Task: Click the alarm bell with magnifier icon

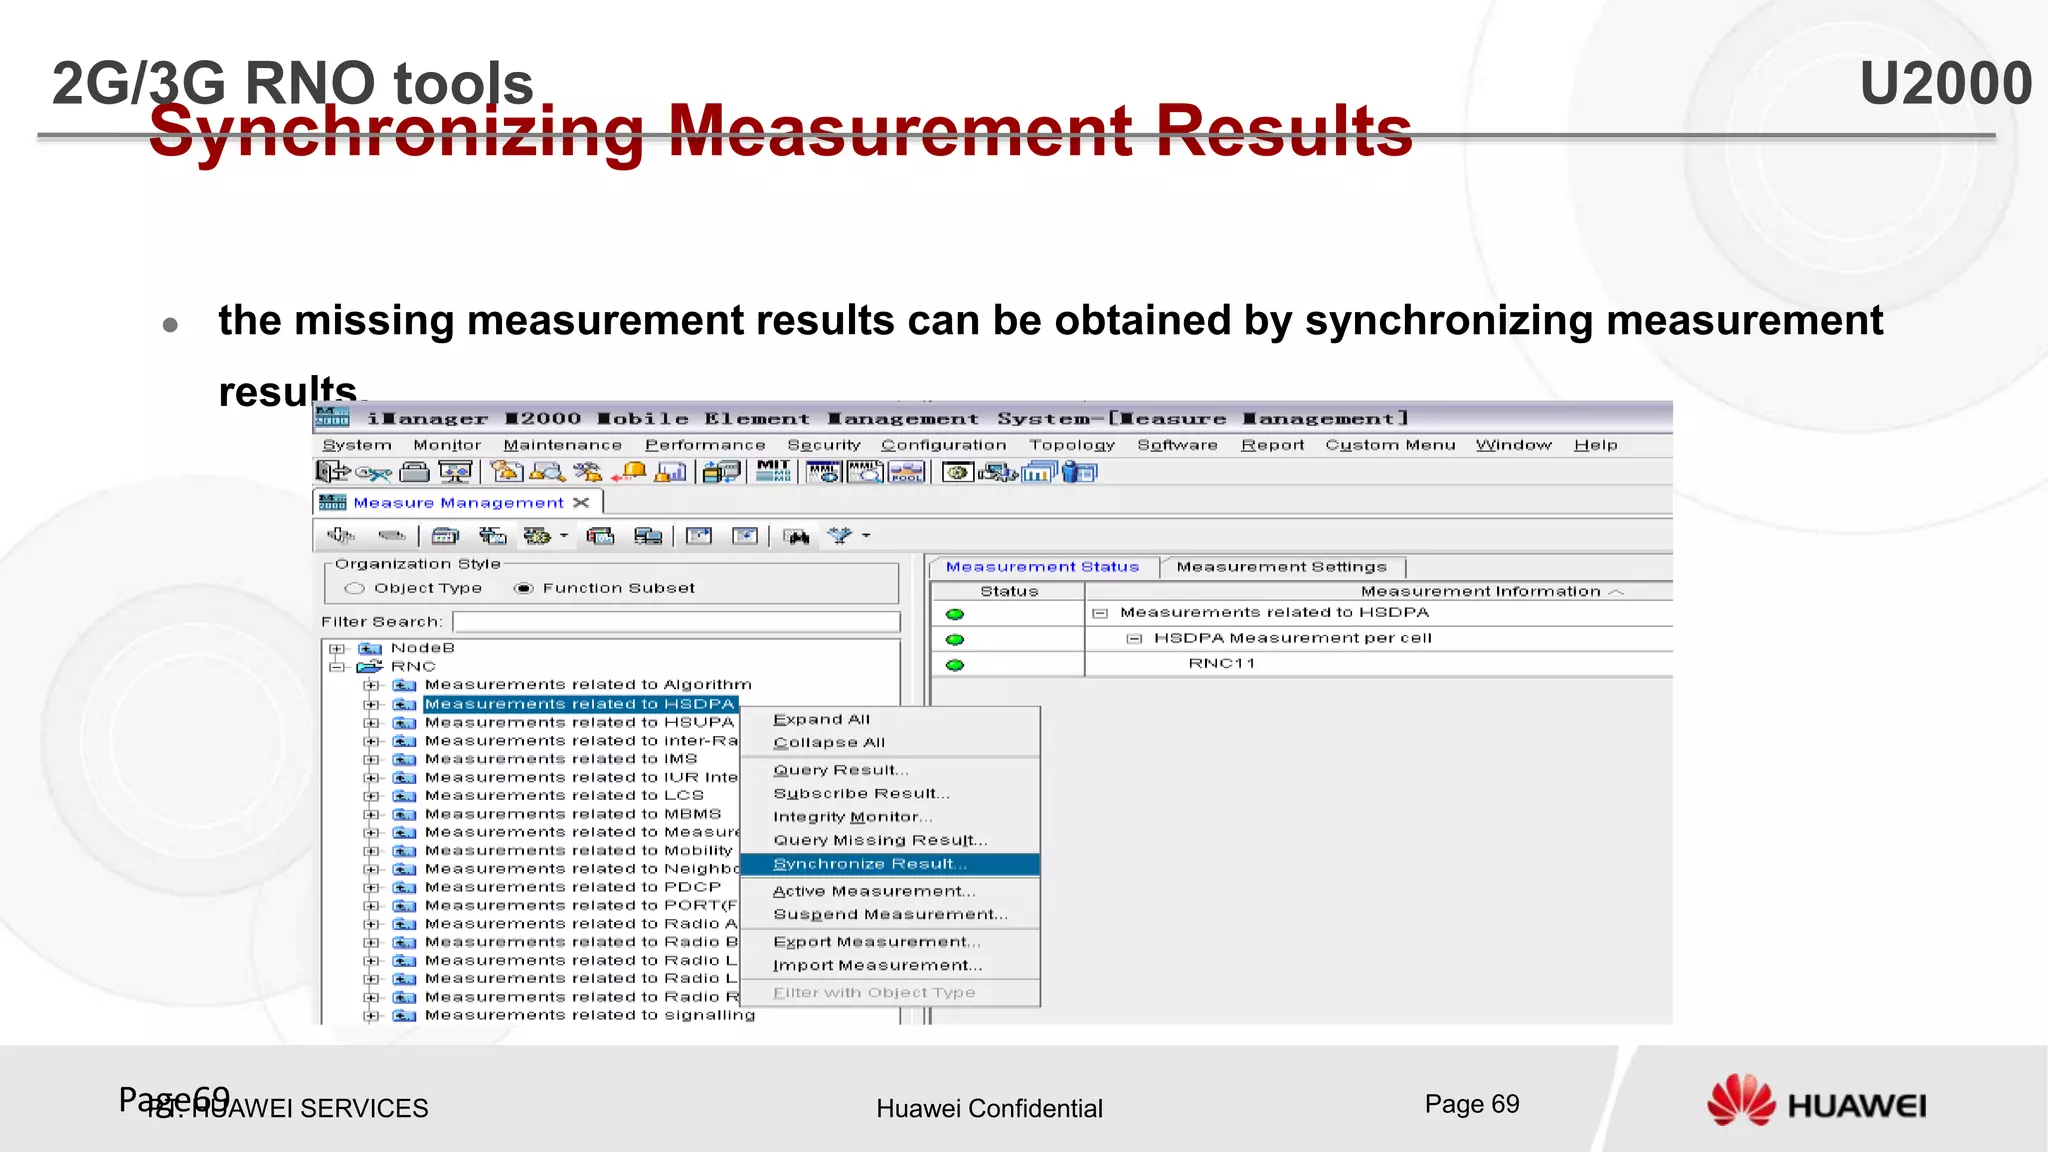Action: click(547, 472)
